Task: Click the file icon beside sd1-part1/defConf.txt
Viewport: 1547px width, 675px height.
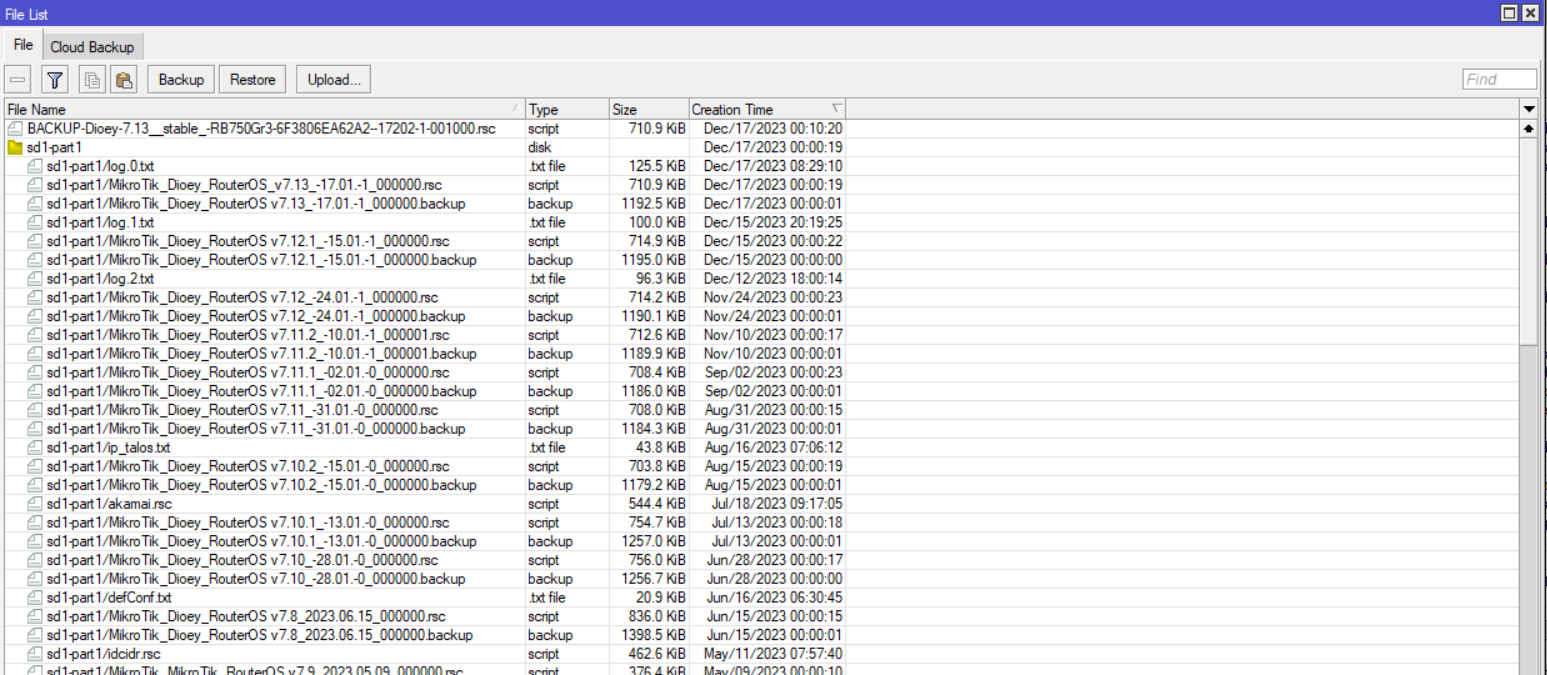Action: (x=35, y=598)
